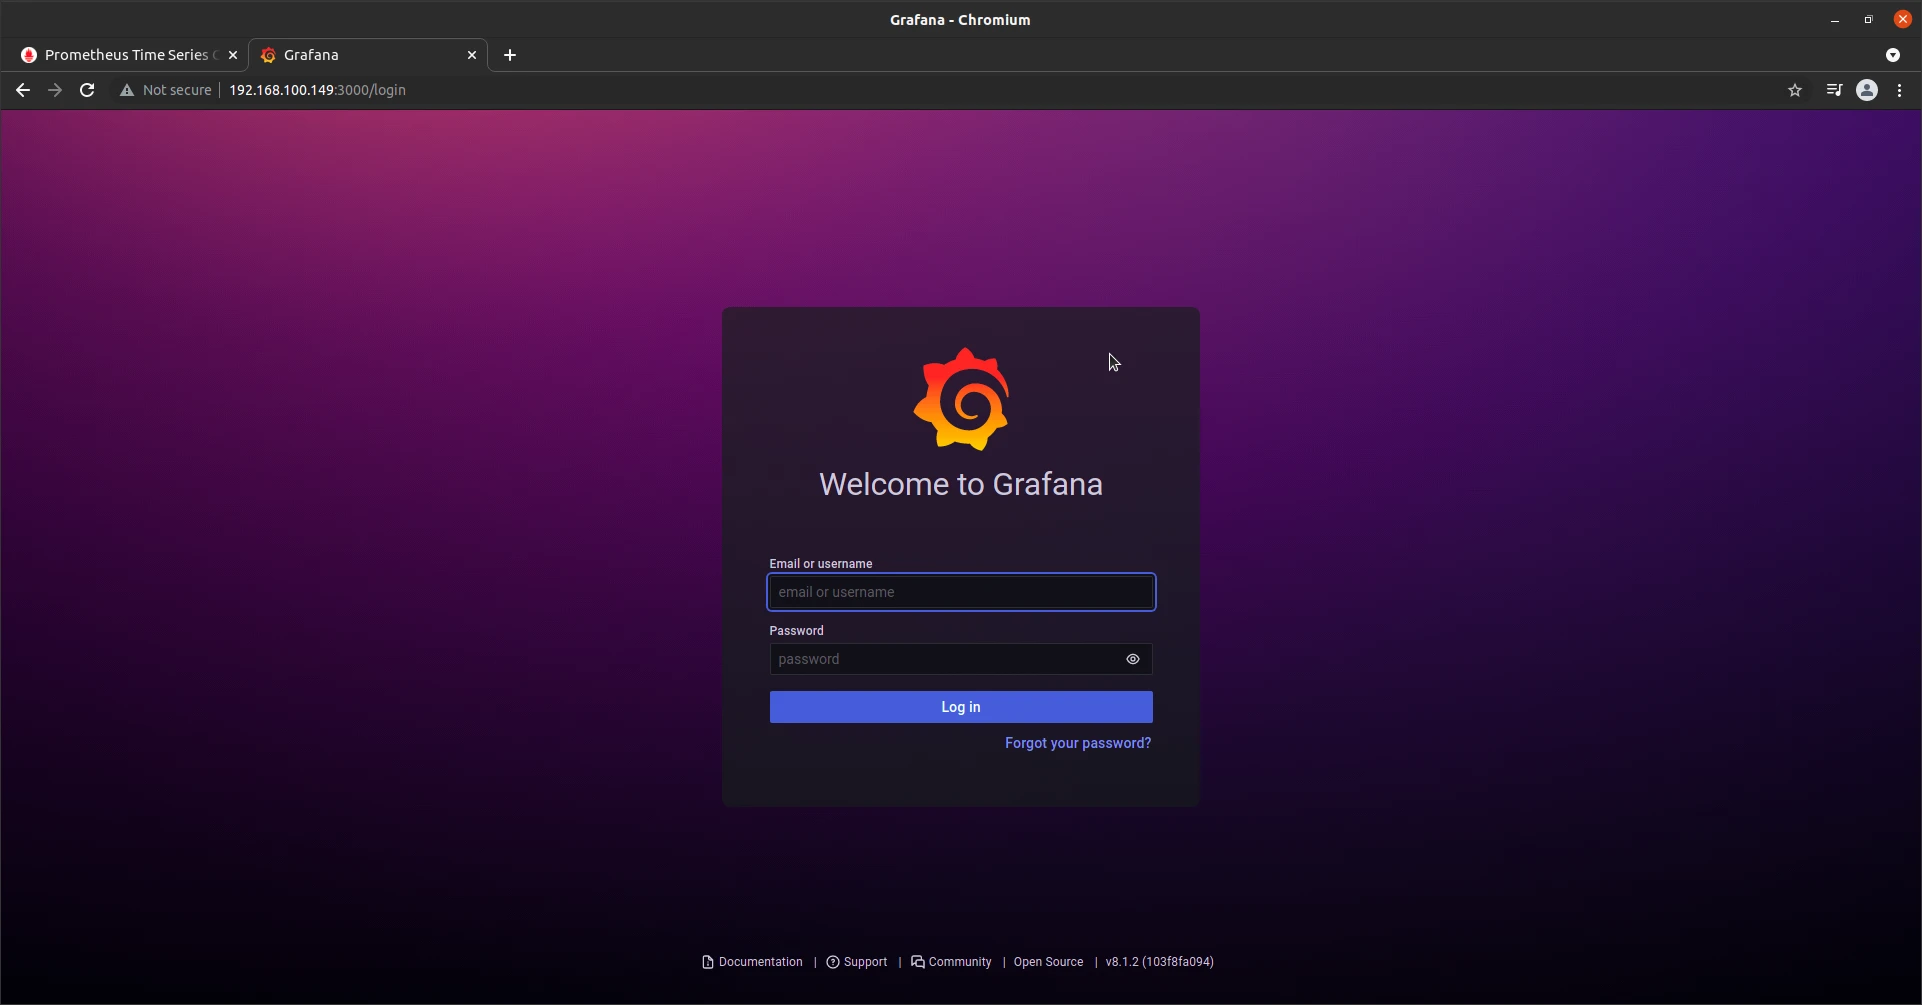
Task: Click the Not secure warning icon
Action: click(x=127, y=90)
